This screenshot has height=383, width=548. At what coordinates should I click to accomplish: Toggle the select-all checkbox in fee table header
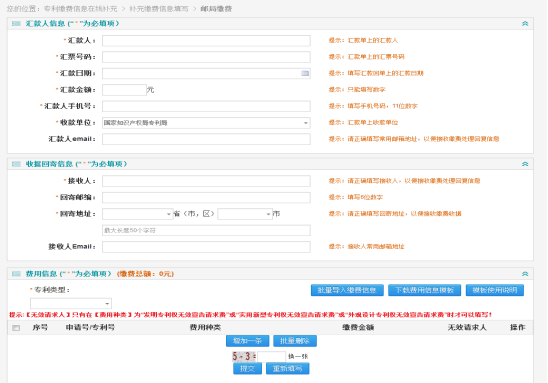[16, 328]
